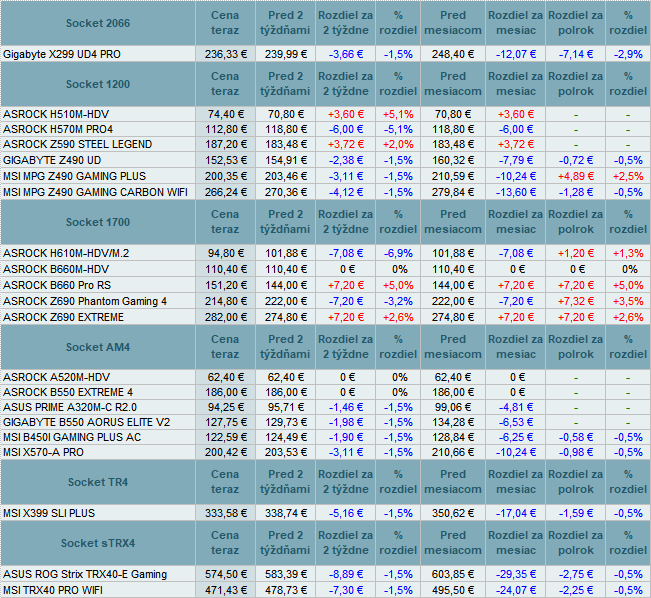The height and width of the screenshot is (598, 651).
Task: Click the 151,20 € price of B660 Pro RS
Action: (x=226, y=285)
